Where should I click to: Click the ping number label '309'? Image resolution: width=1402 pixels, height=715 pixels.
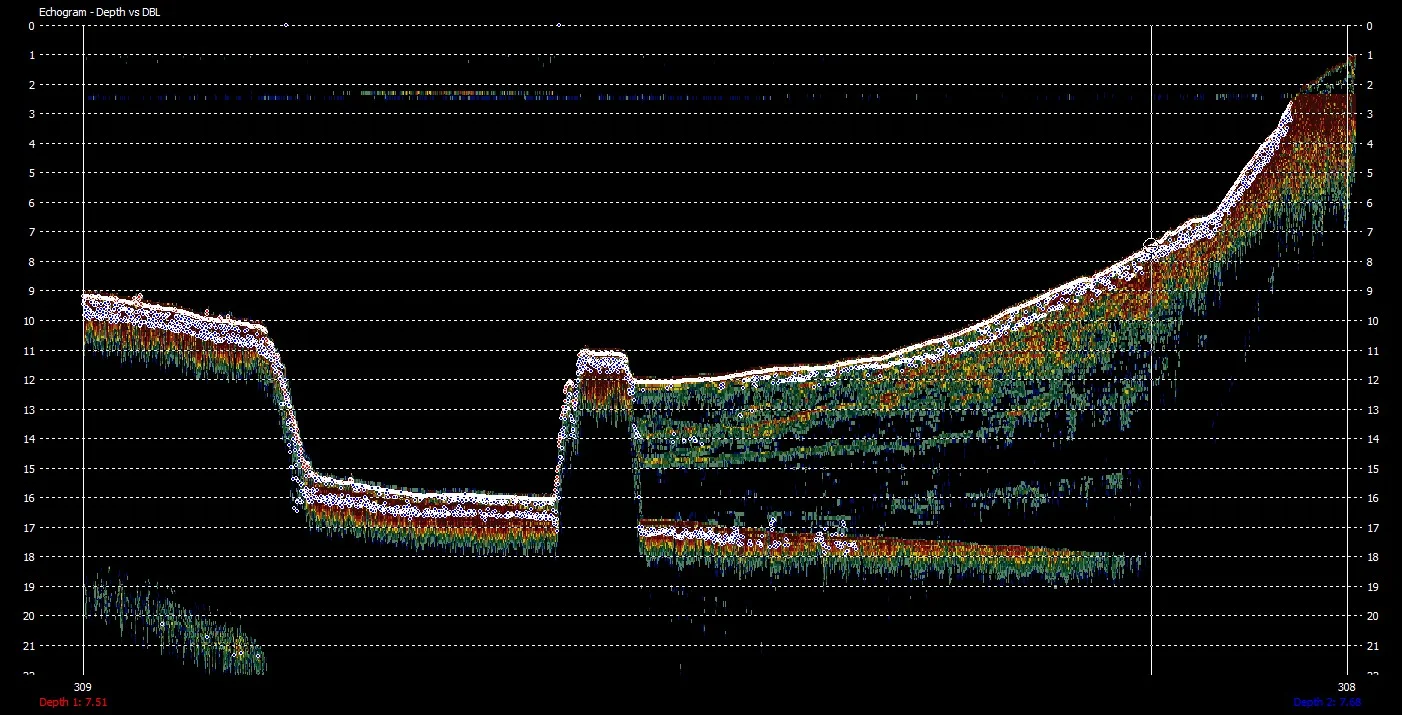tap(83, 688)
